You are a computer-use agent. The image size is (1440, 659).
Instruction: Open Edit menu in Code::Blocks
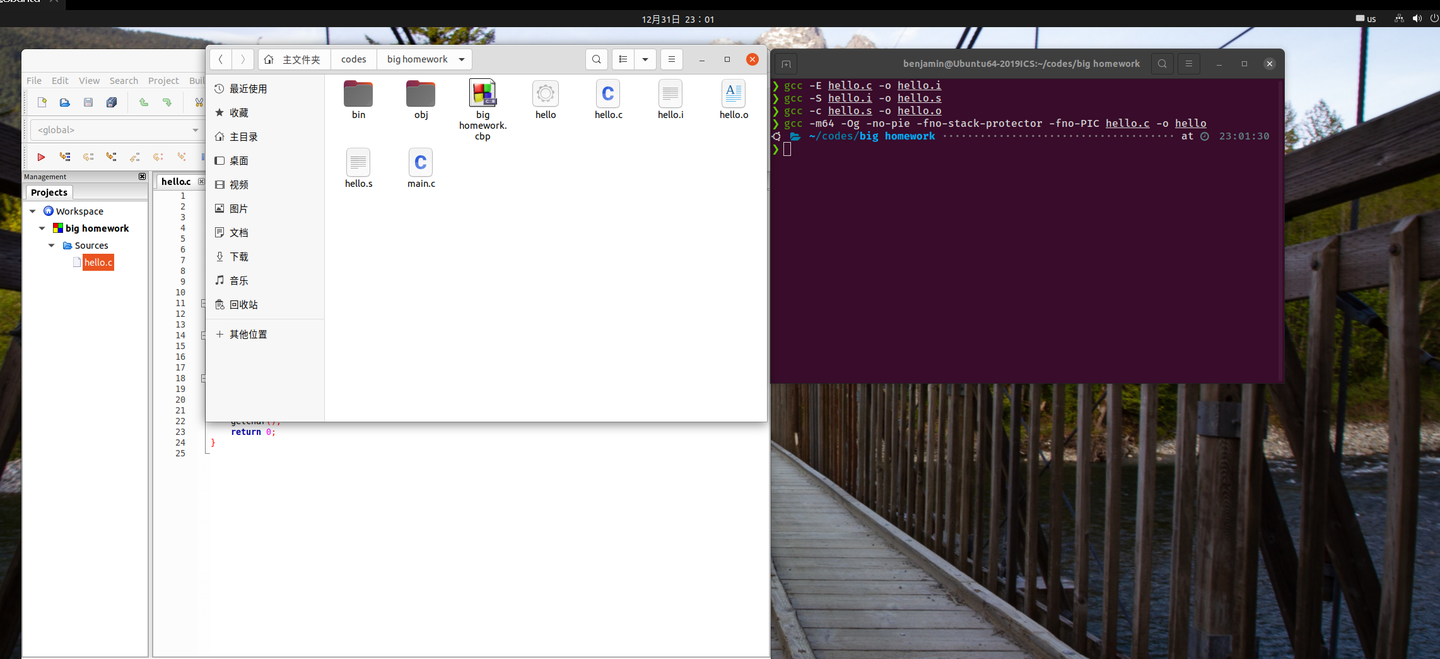click(x=60, y=81)
